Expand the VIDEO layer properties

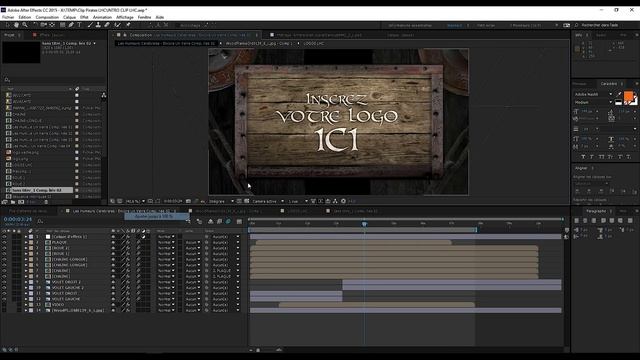tap(26, 305)
